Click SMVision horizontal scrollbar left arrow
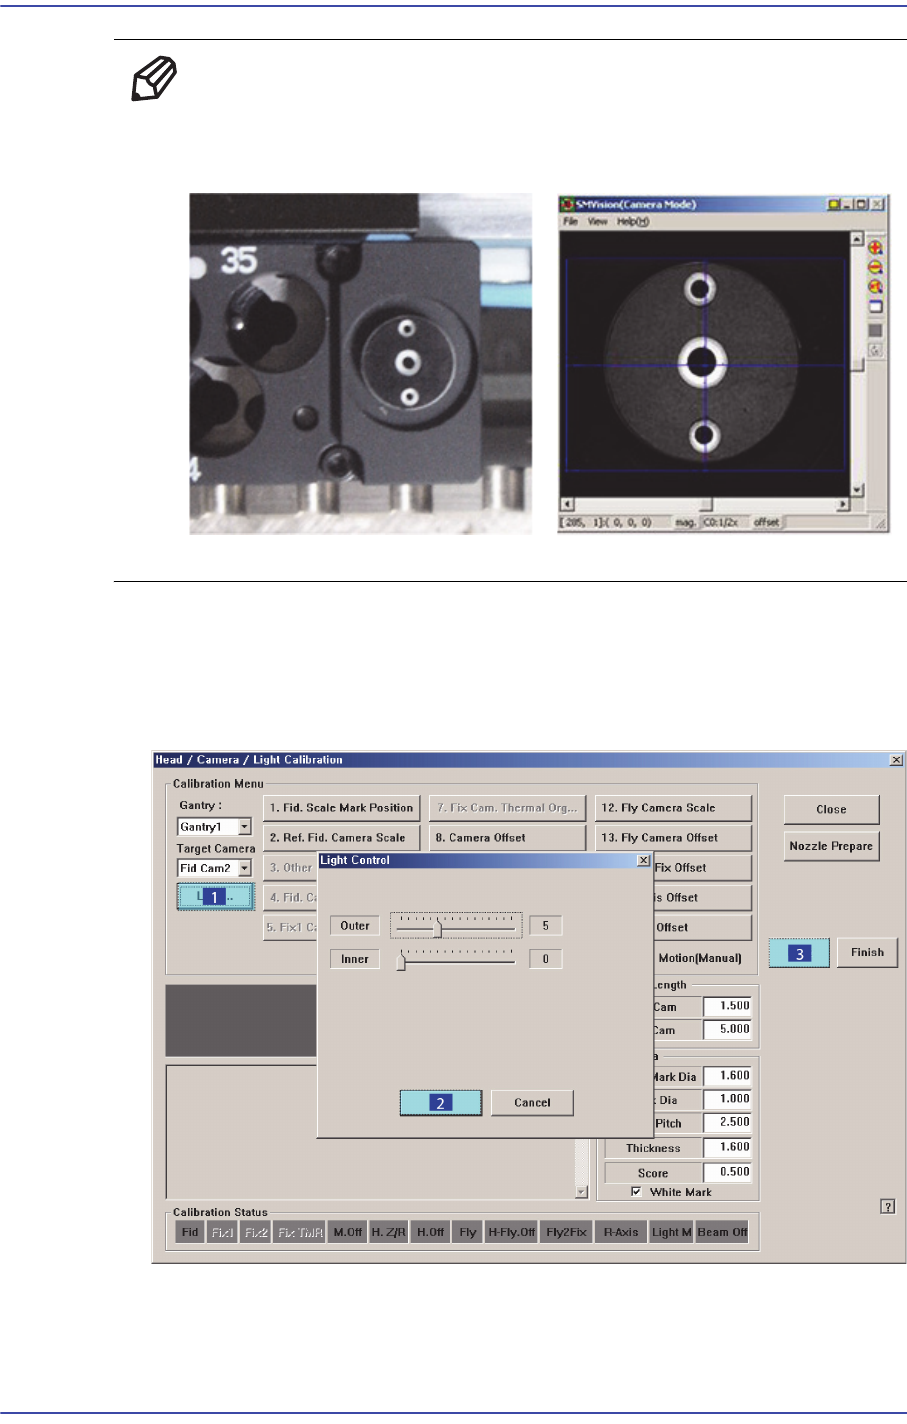907x1424 pixels. [567, 505]
